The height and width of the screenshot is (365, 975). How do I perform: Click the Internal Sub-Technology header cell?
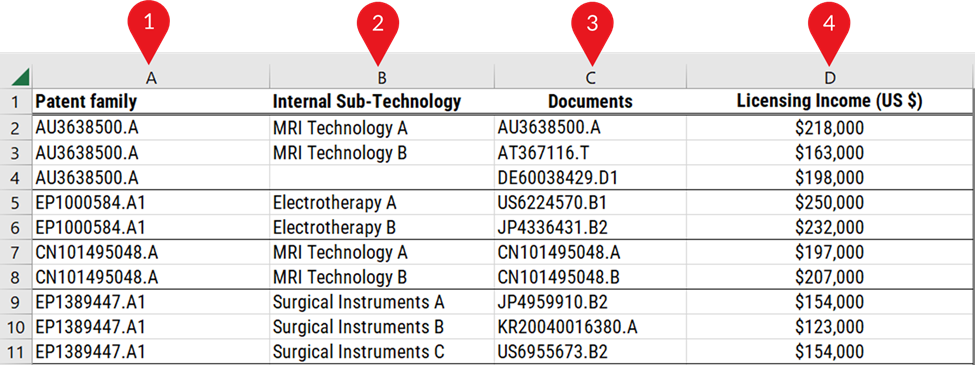pos(382,101)
